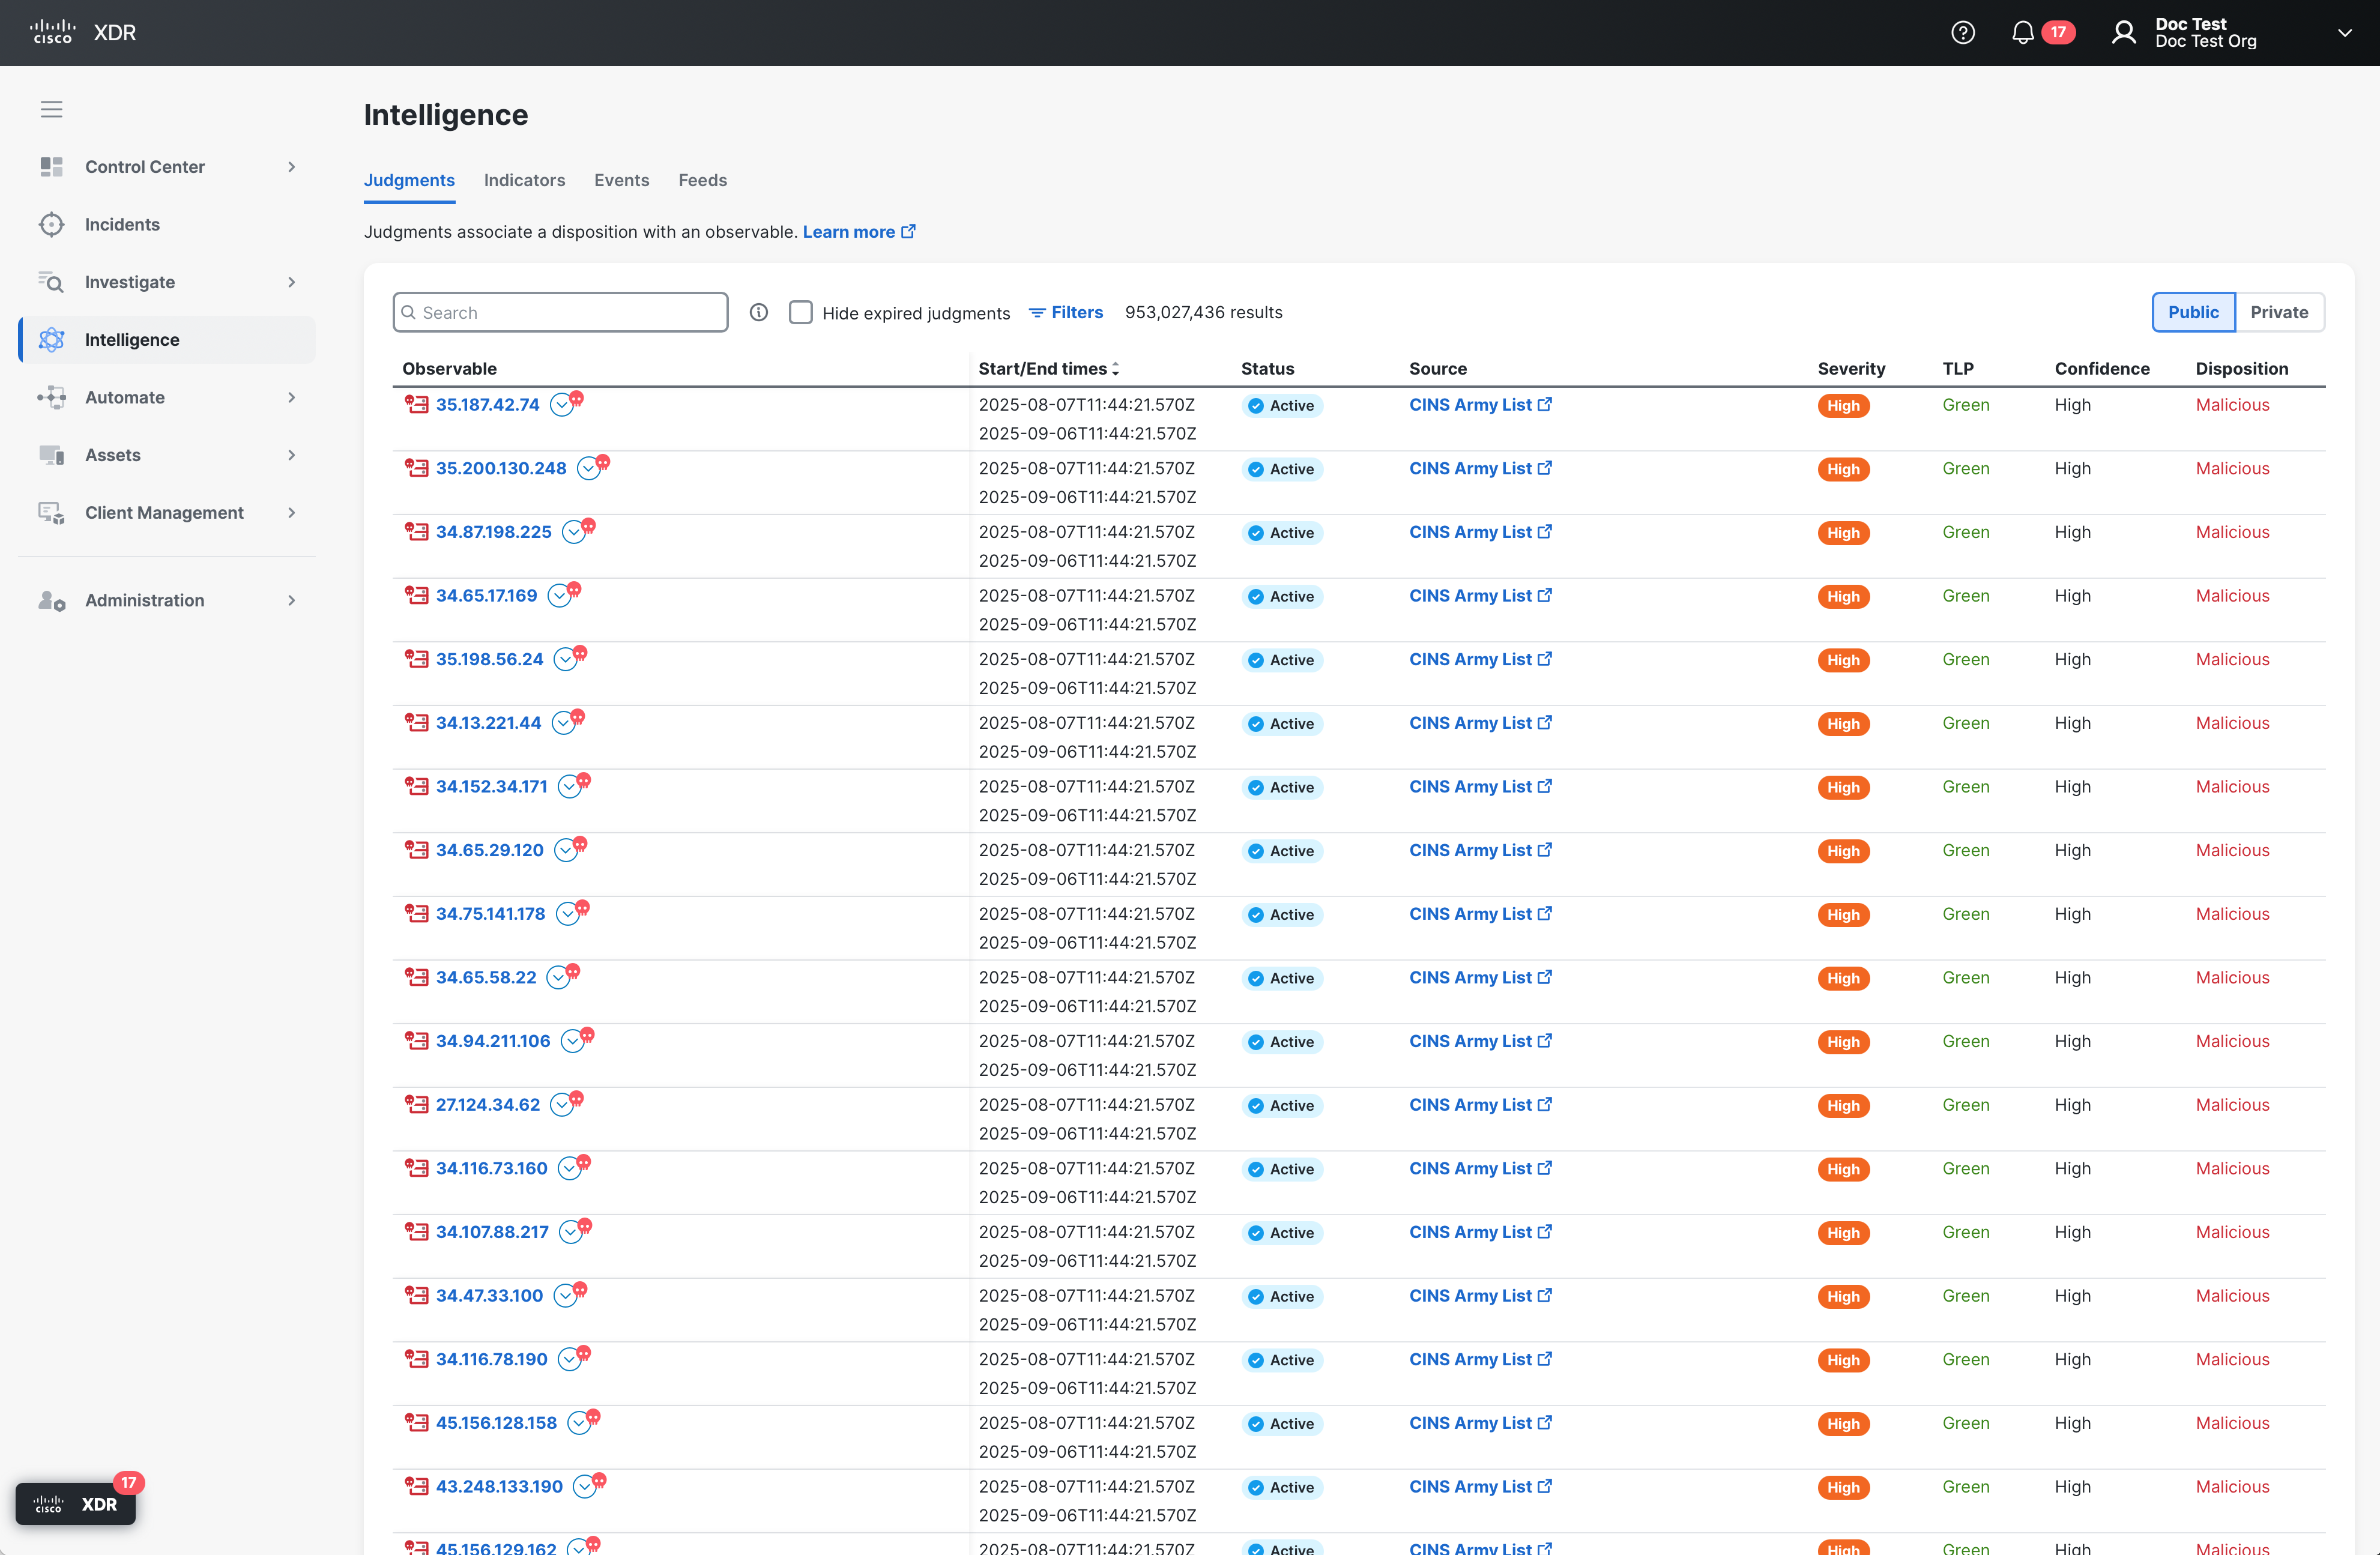Open the help question mark icon
Image resolution: width=2380 pixels, height=1555 pixels.
click(x=1962, y=33)
